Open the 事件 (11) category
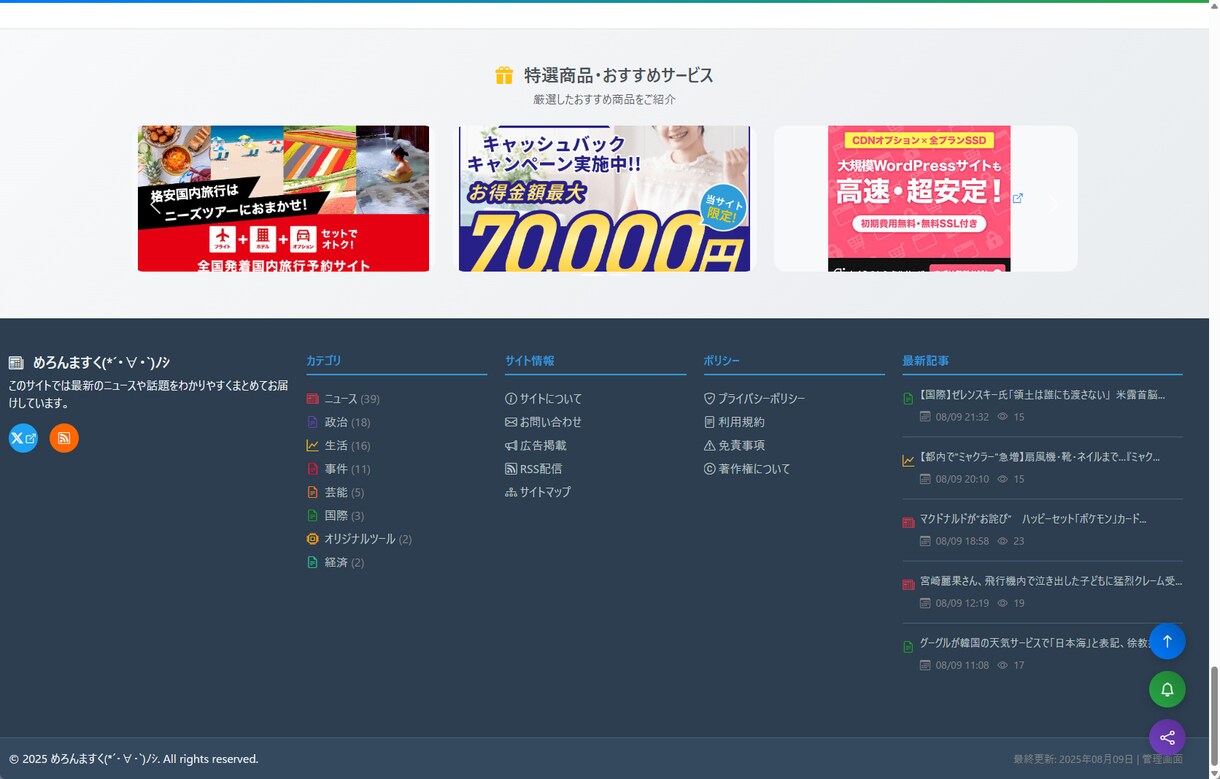1220x779 pixels. 338,469
